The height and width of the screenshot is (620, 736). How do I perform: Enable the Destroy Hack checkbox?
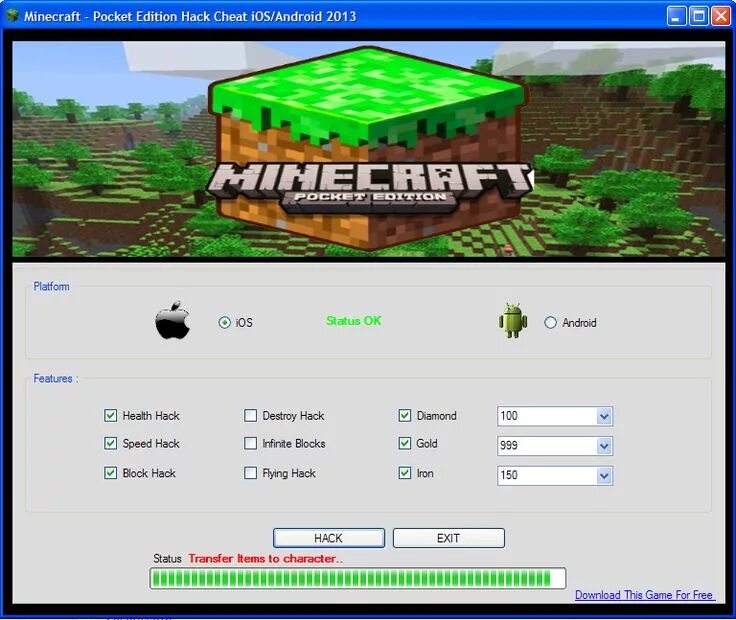click(x=251, y=415)
